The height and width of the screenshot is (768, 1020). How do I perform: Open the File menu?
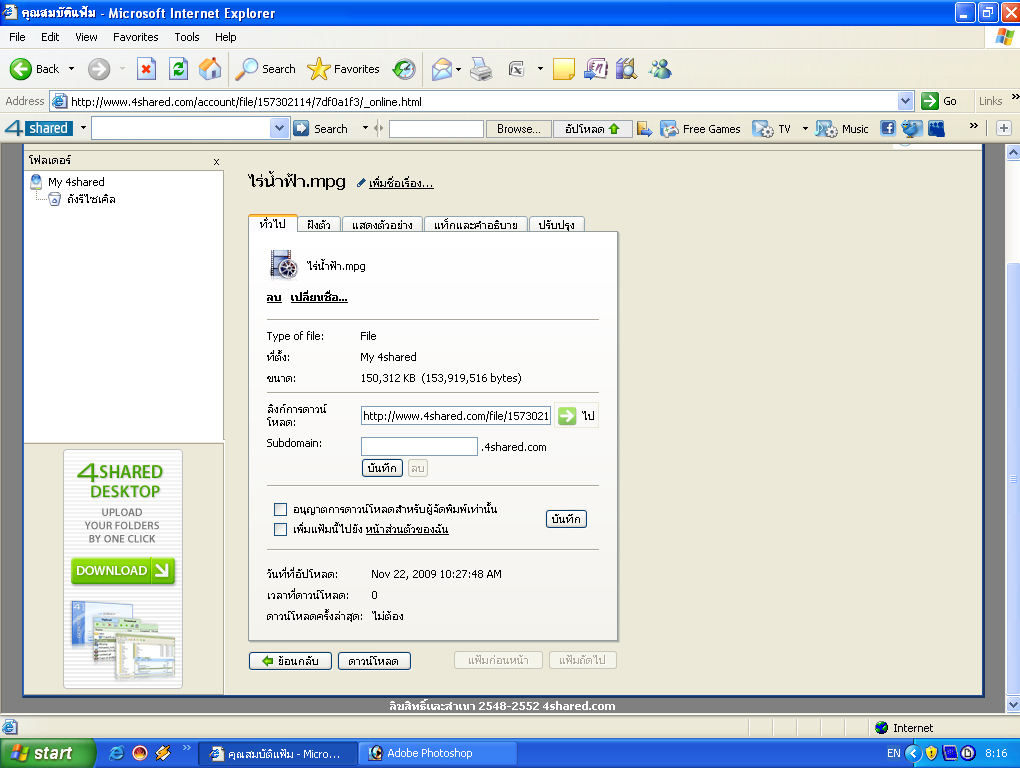17,37
